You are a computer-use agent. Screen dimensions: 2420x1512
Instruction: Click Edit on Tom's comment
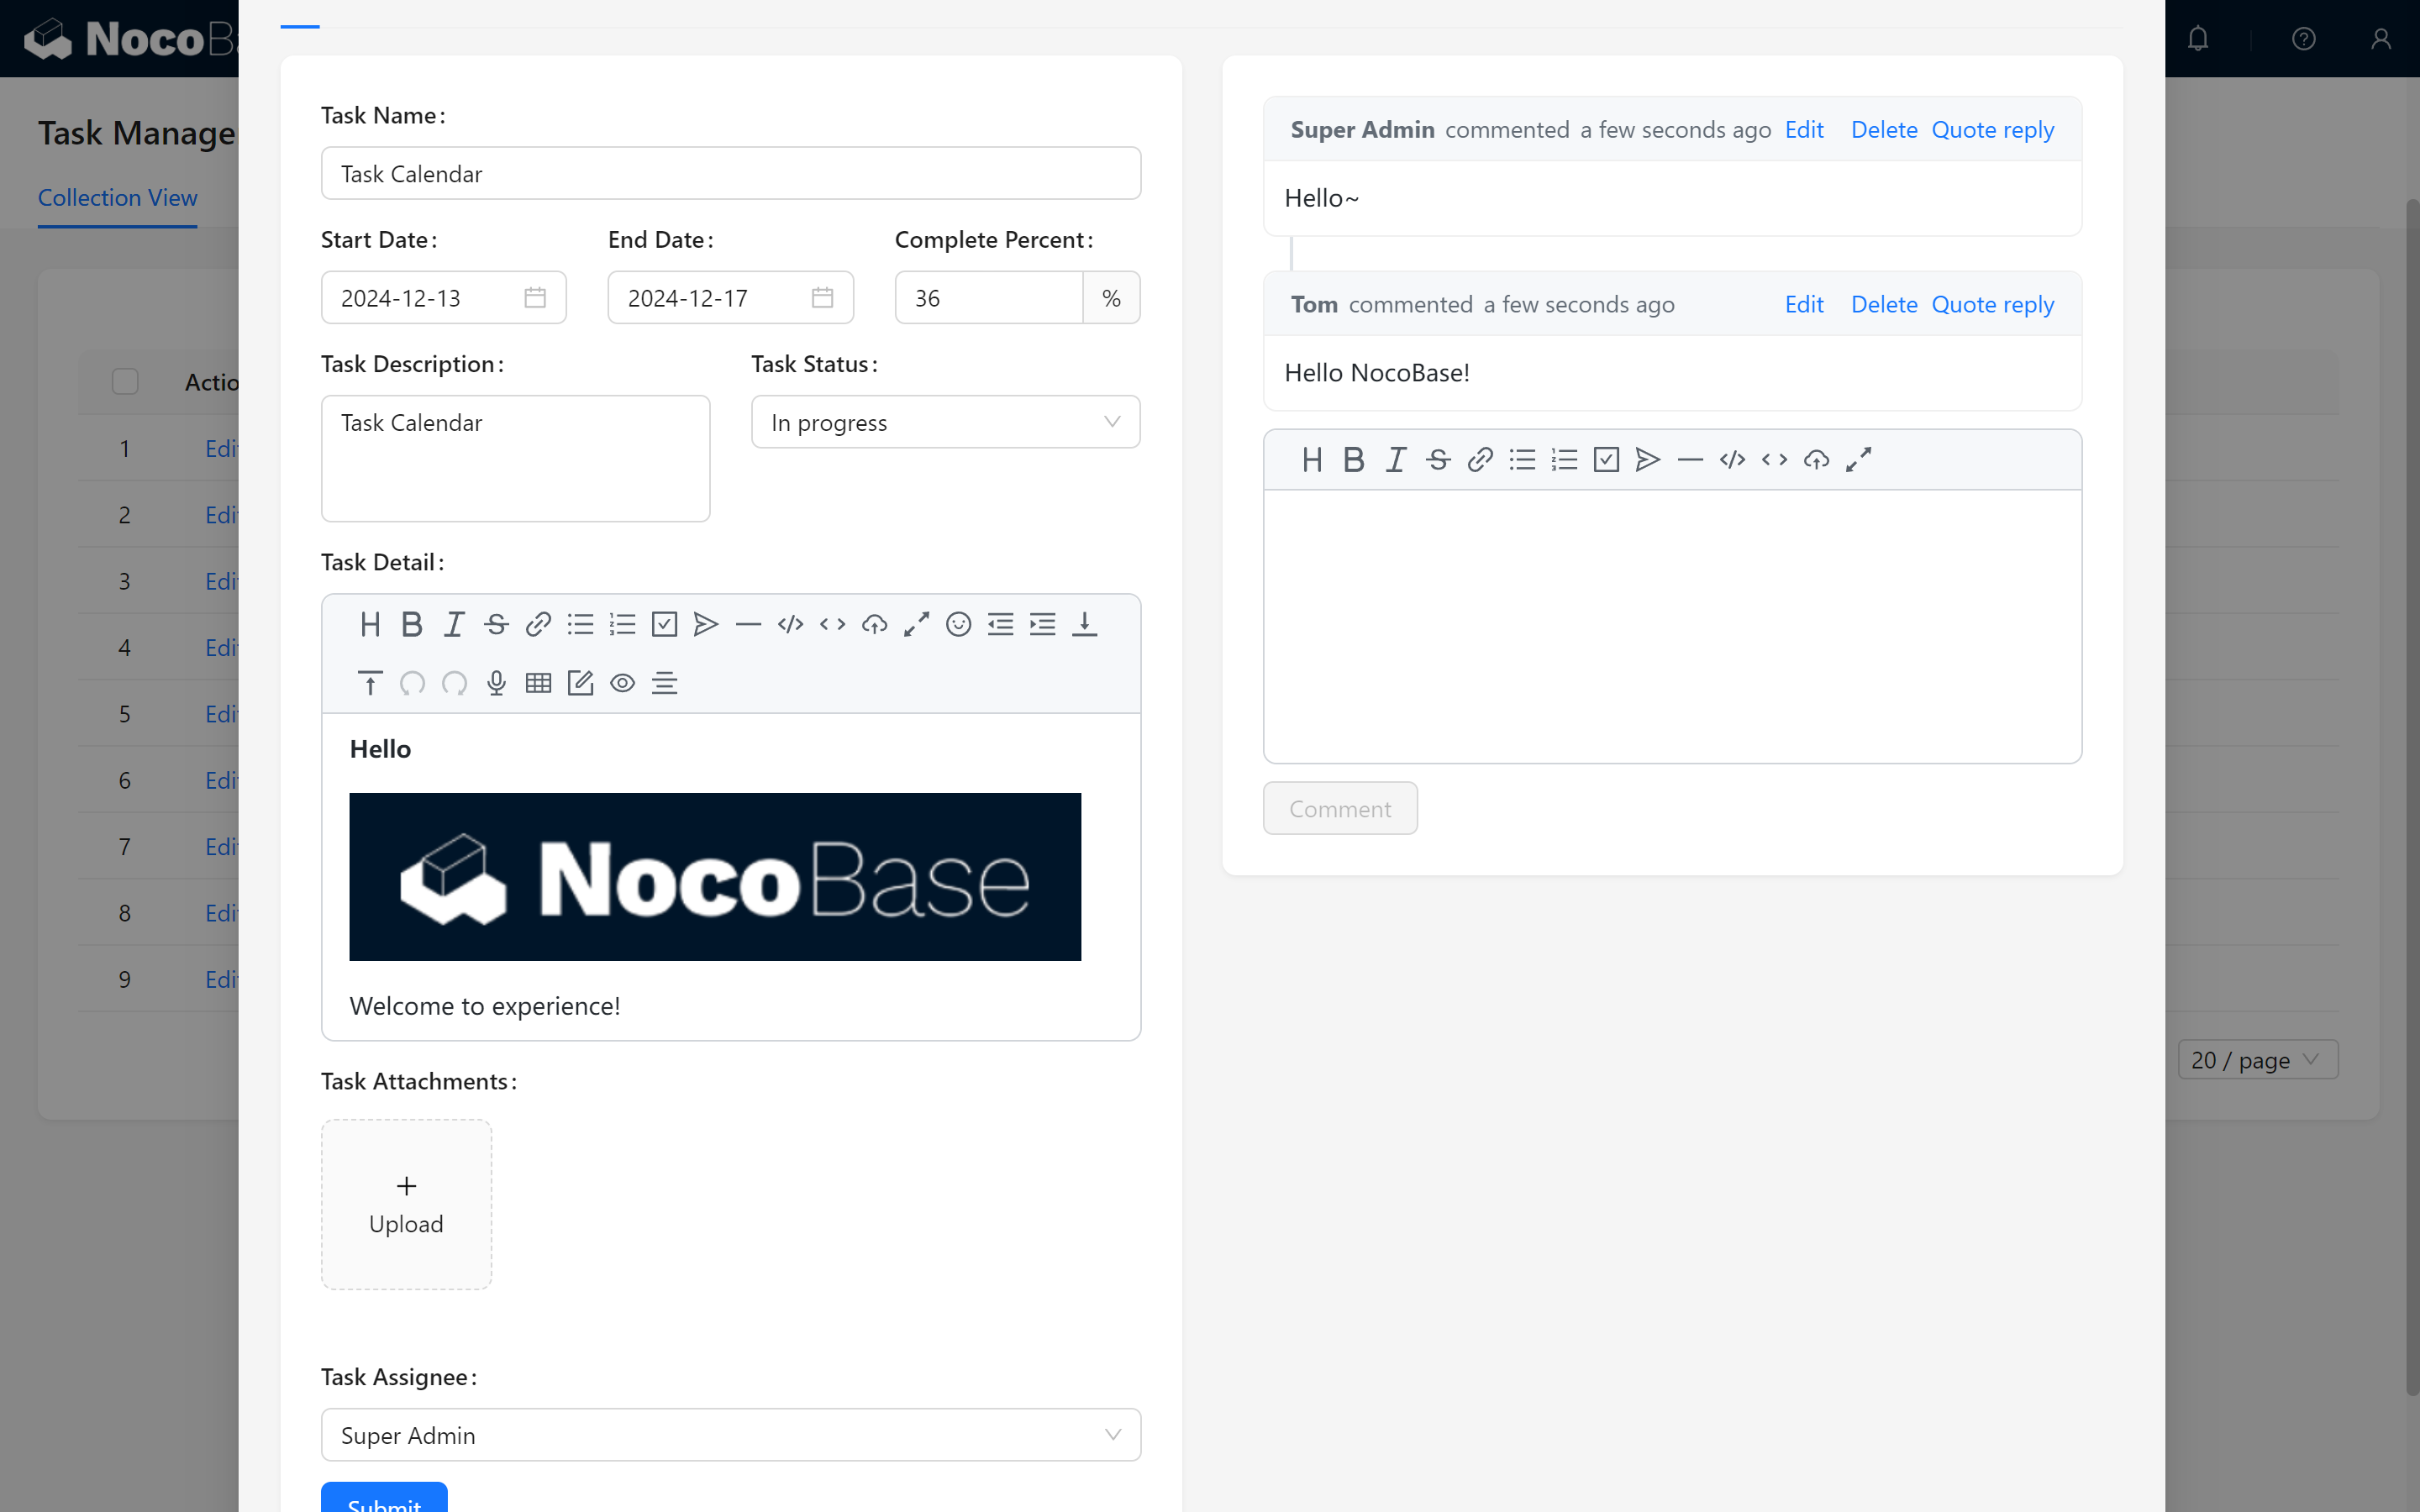pyautogui.click(x=1804, y=305)
